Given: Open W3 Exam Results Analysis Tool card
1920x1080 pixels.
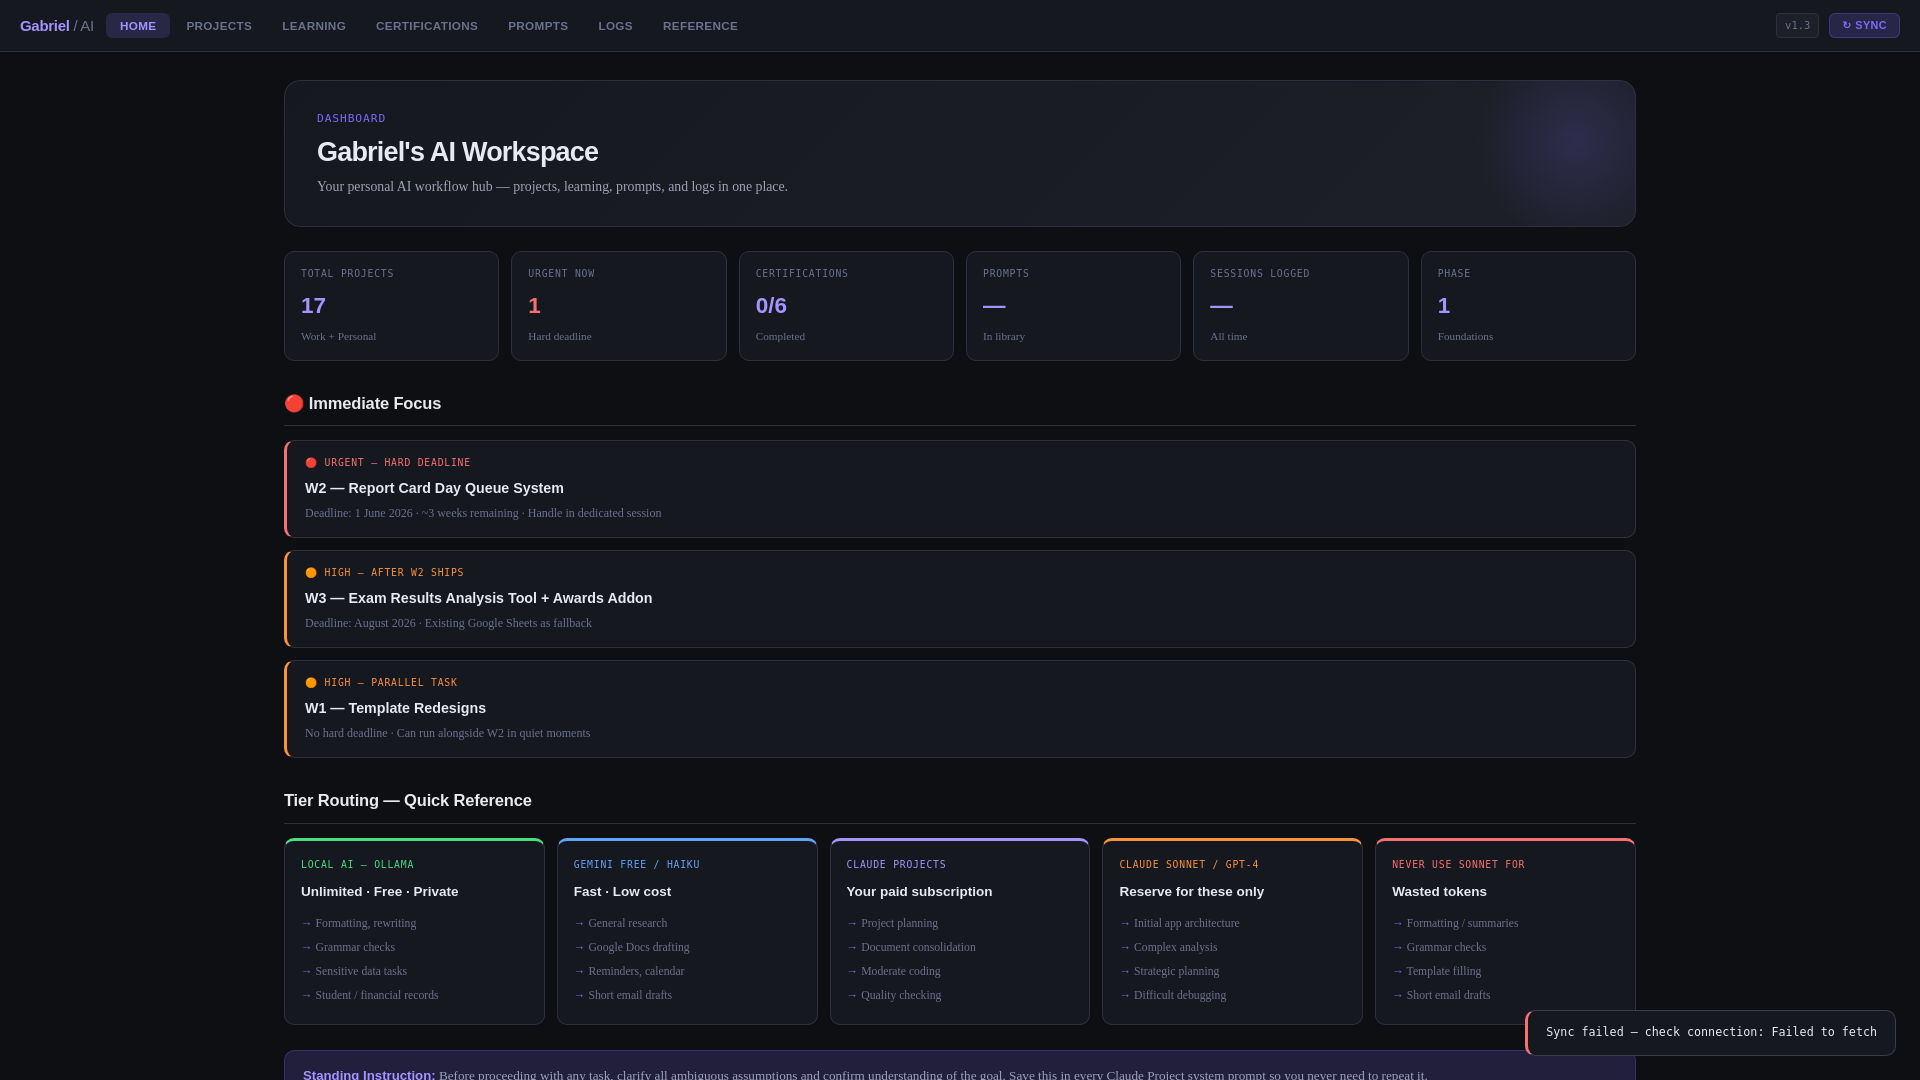Looking at the screenshot, I should point(960,599).
